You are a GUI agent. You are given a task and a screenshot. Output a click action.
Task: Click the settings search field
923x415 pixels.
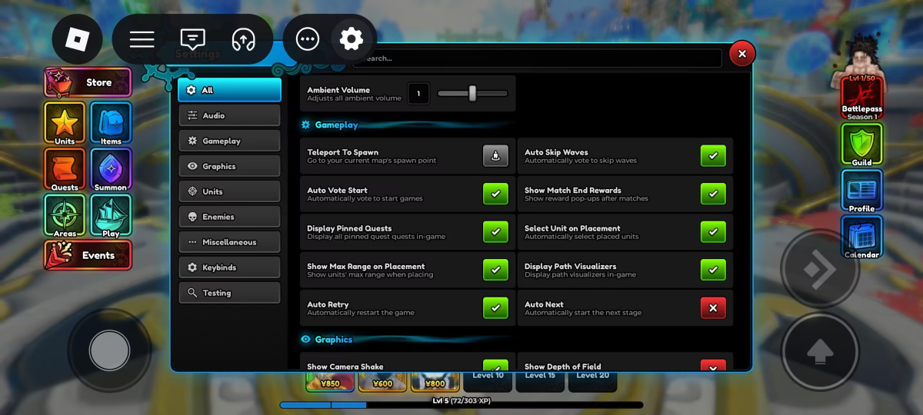point(539,58)
